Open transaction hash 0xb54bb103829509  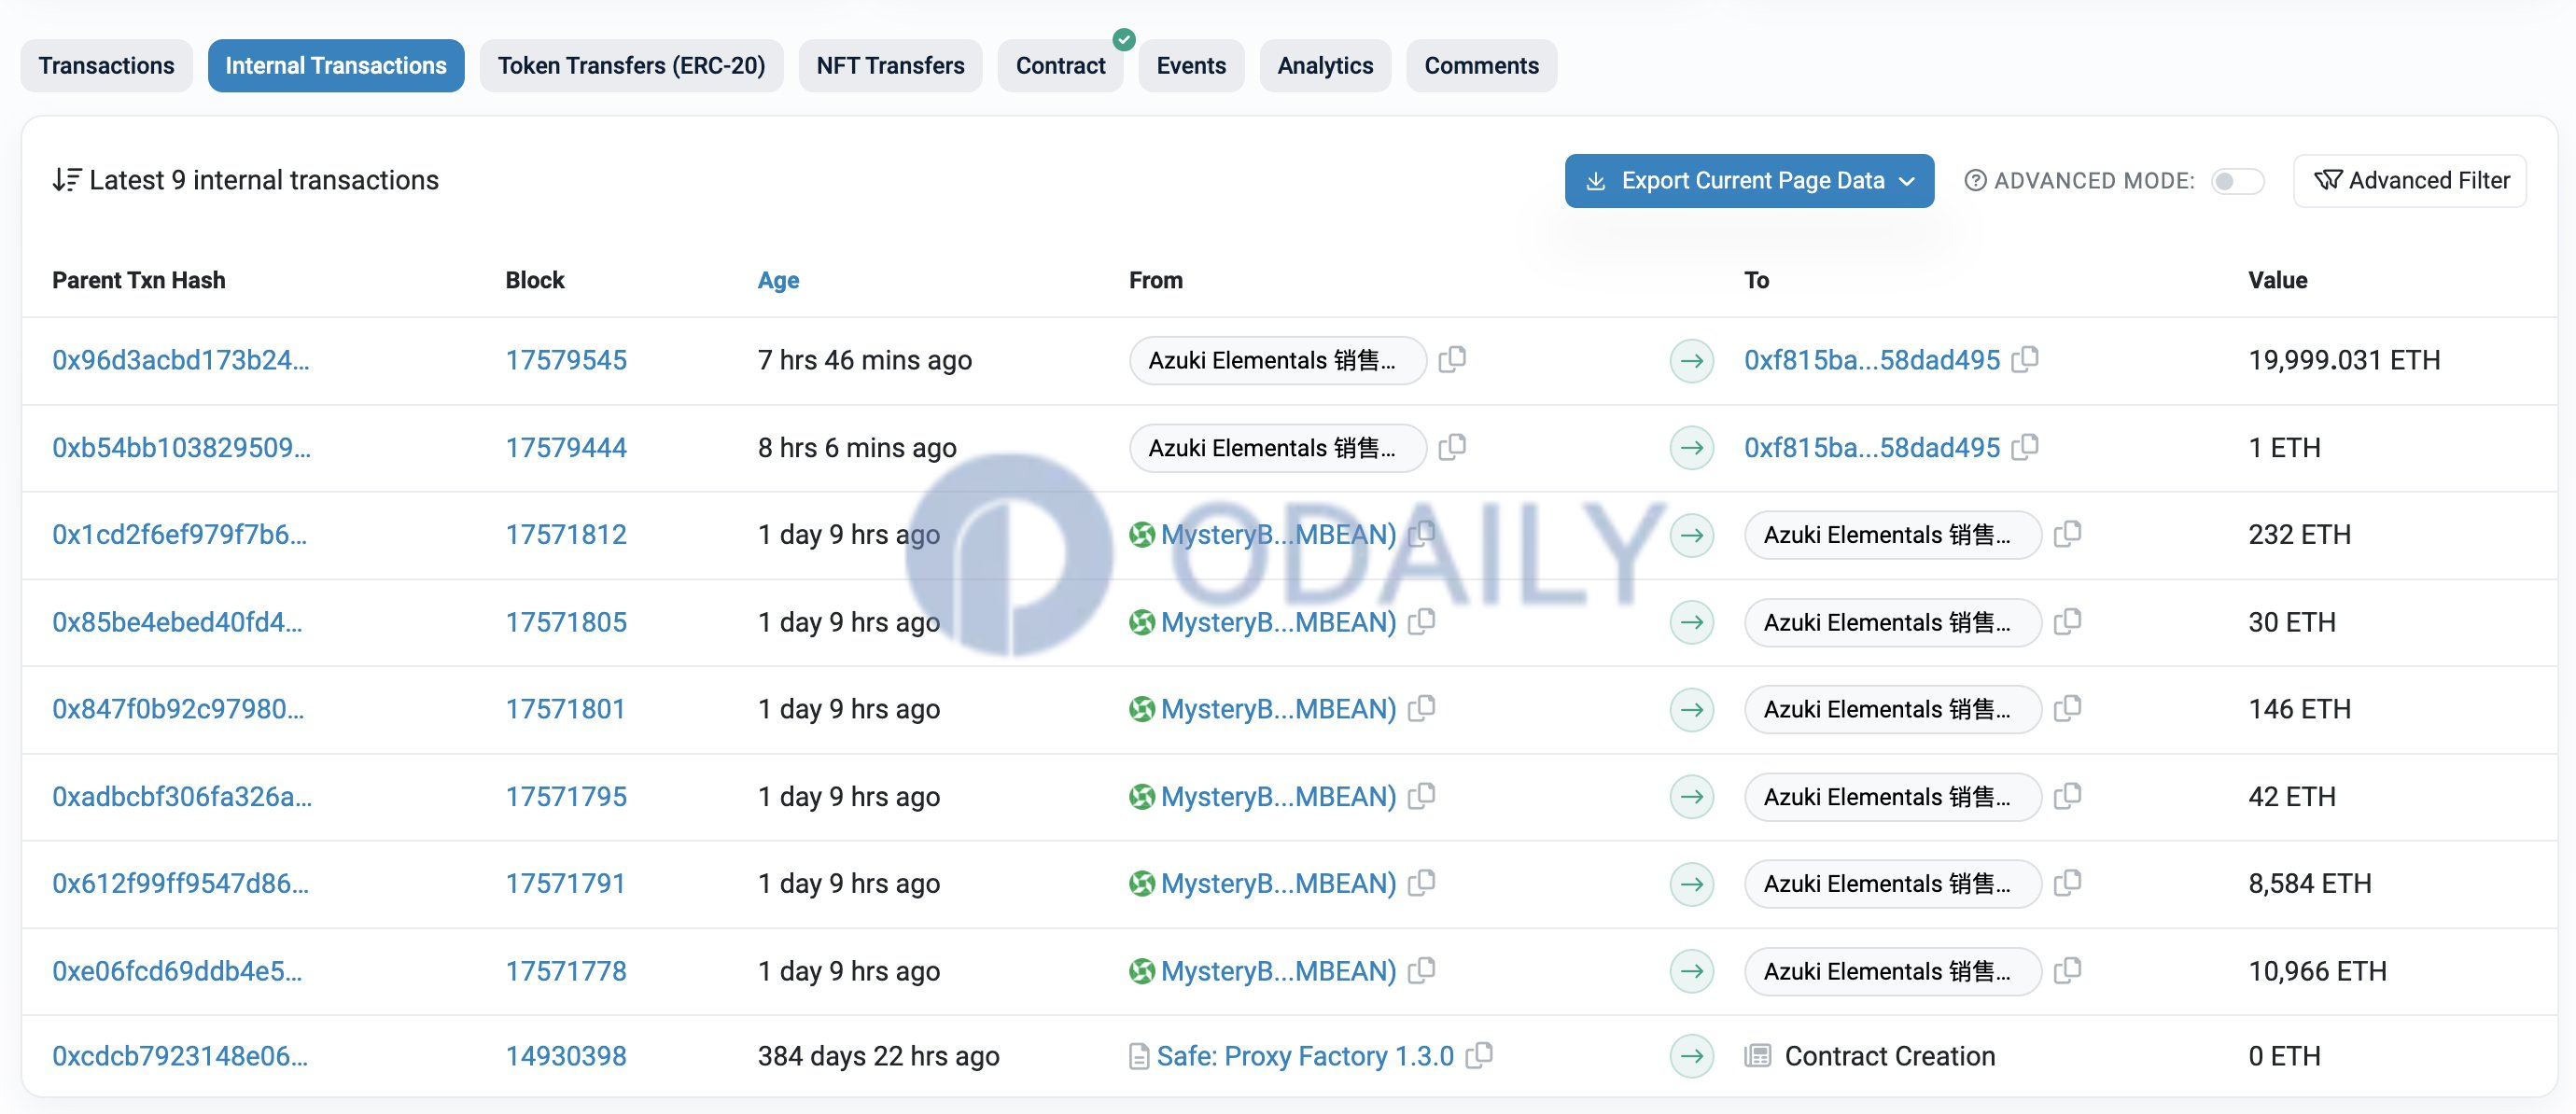[182, 447]
